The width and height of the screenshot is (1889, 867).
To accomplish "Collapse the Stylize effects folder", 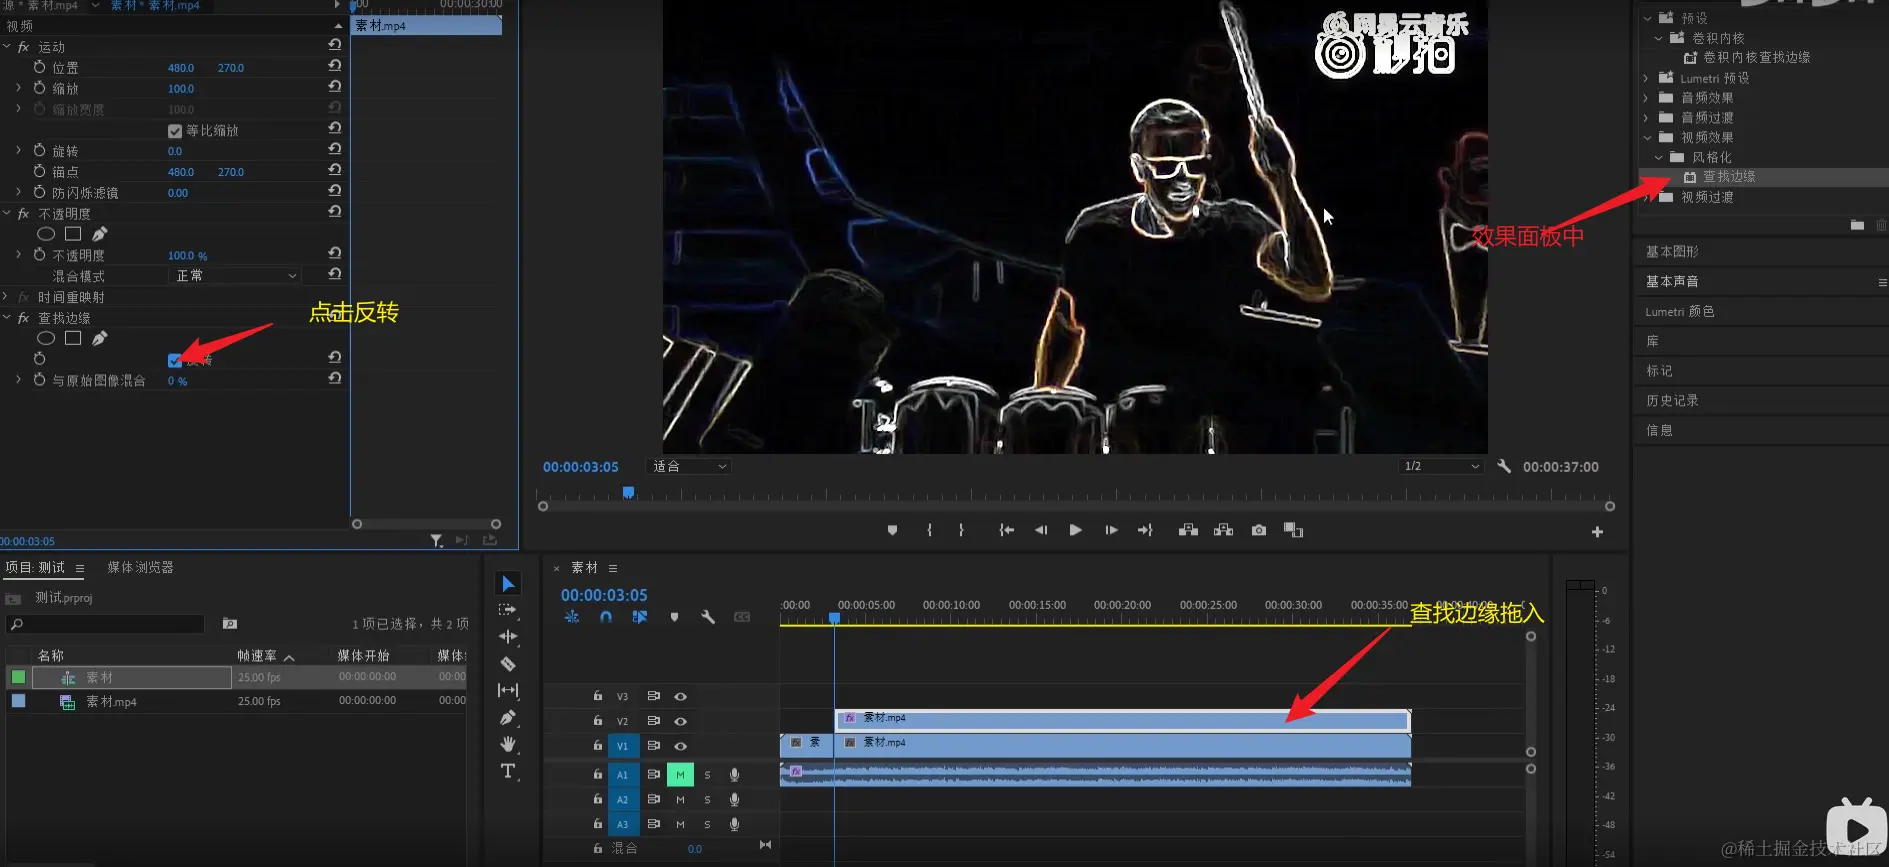I will point(1658,157).
